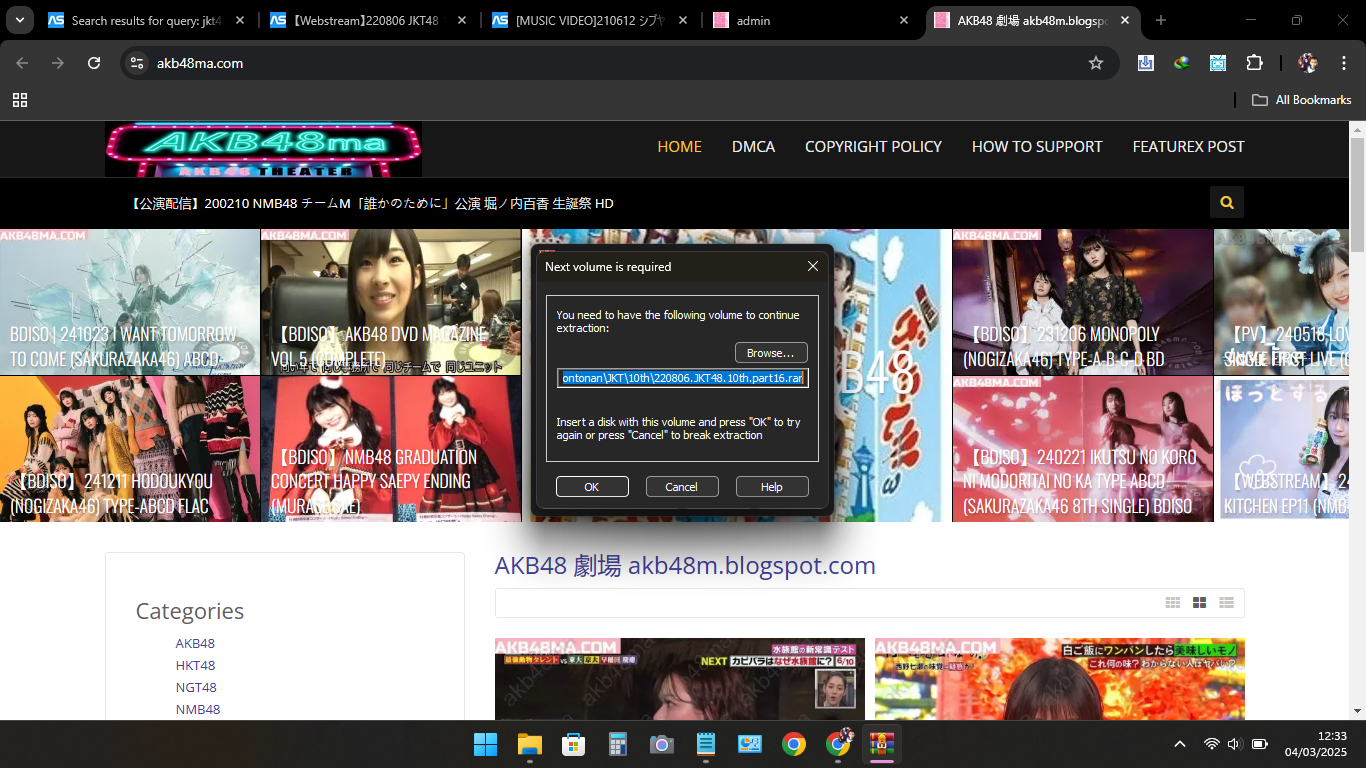Image resolution: width=1366 pixels, height=768 pixels.
Task: Open a new browser tab
Action: [x=1161, y=20]
